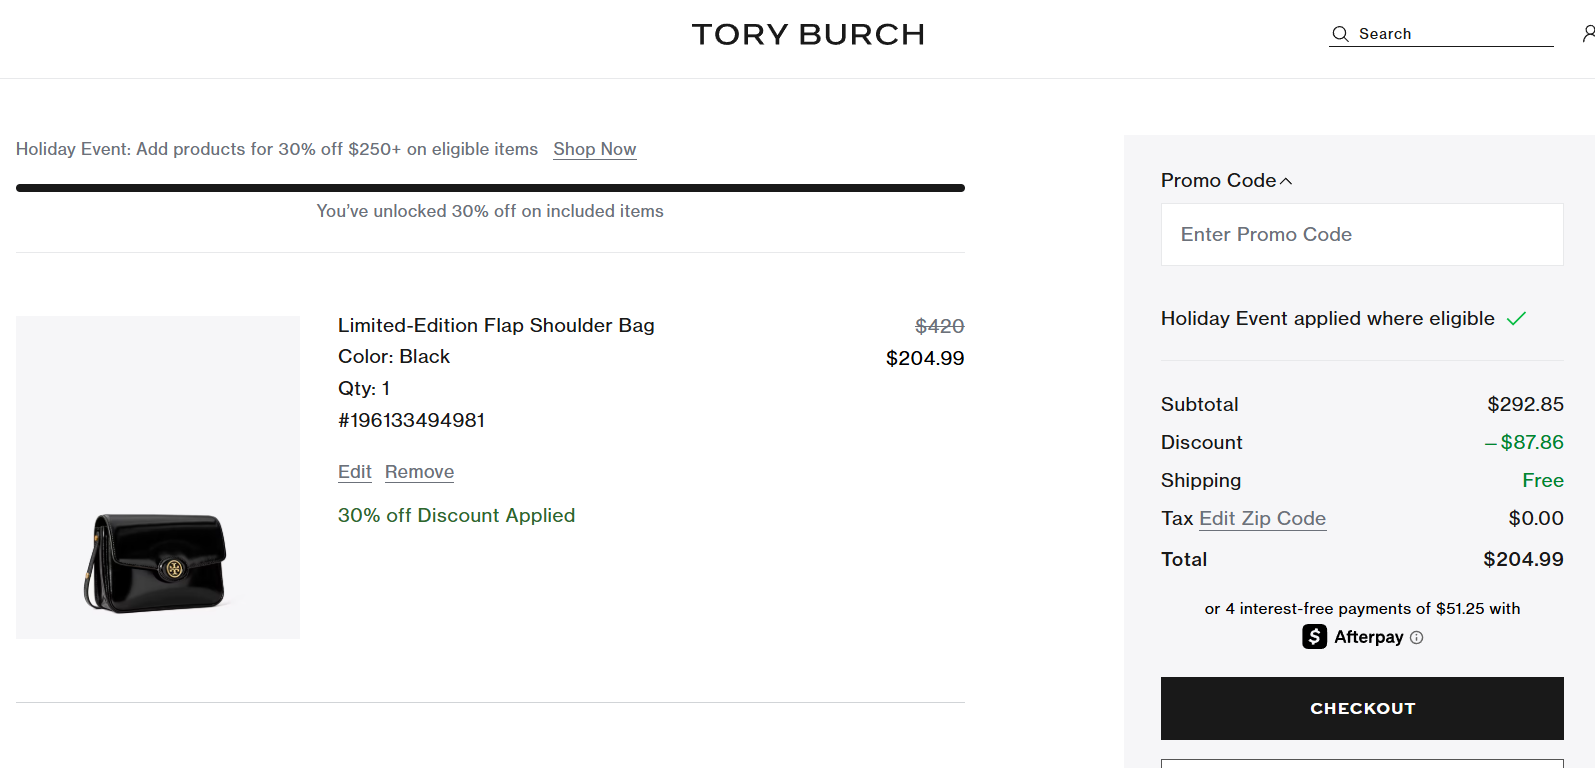Click the Holiday Event applied checkmark

[1516, 319]
